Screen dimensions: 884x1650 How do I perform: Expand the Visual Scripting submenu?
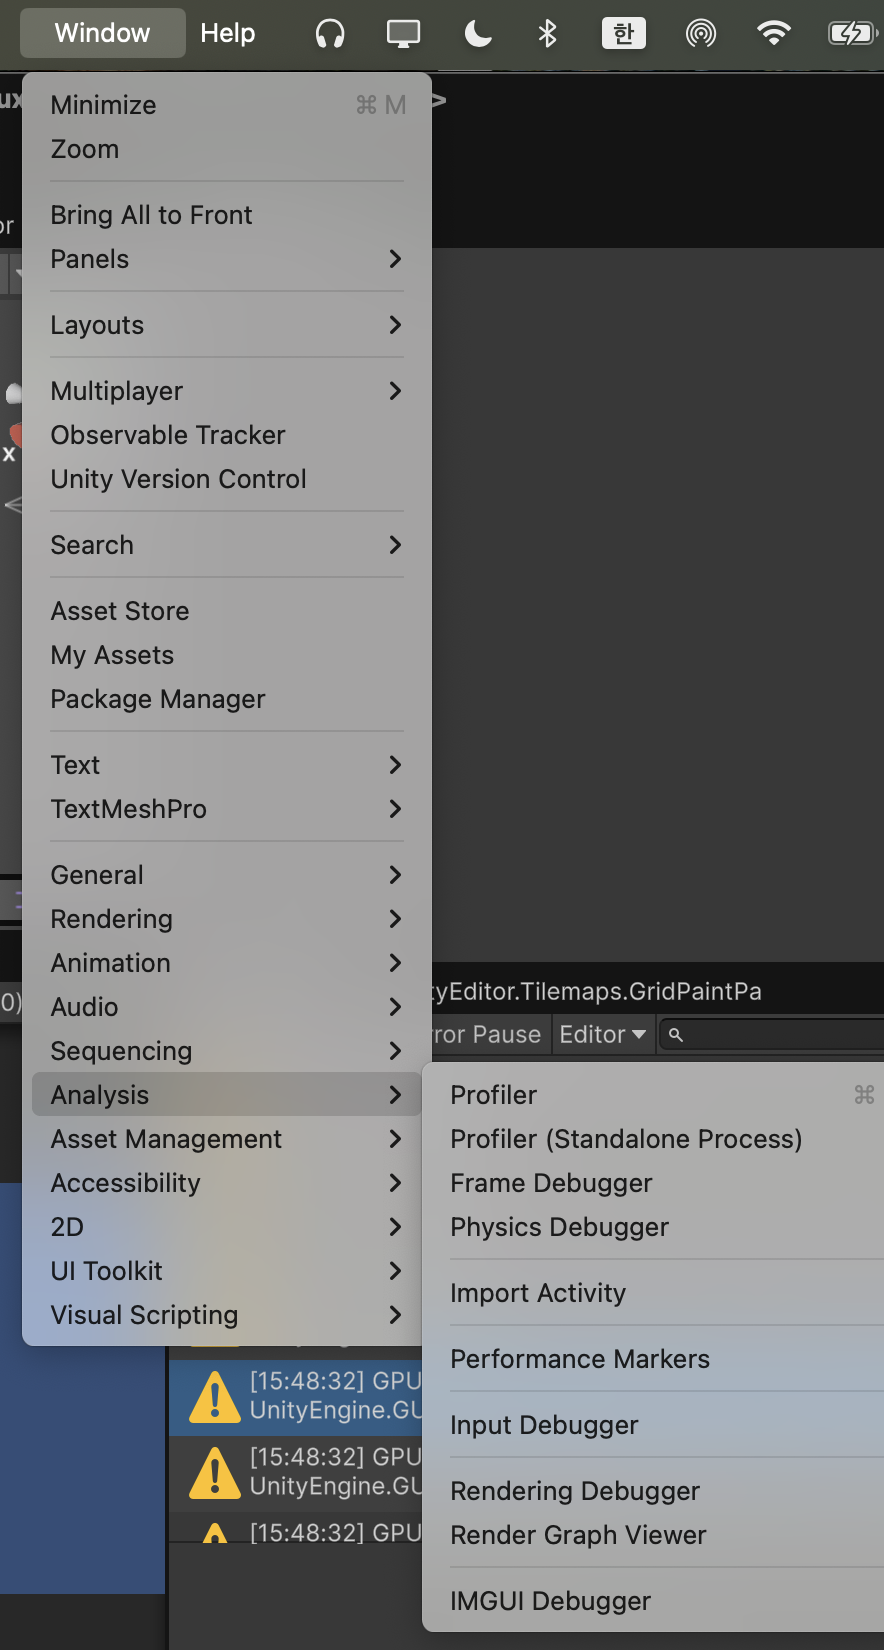point(227,1315)
